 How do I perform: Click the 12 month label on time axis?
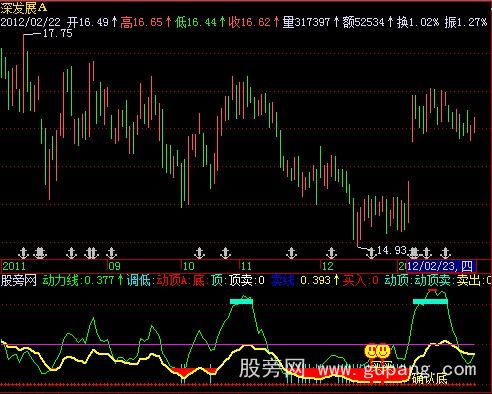(328, 266)
